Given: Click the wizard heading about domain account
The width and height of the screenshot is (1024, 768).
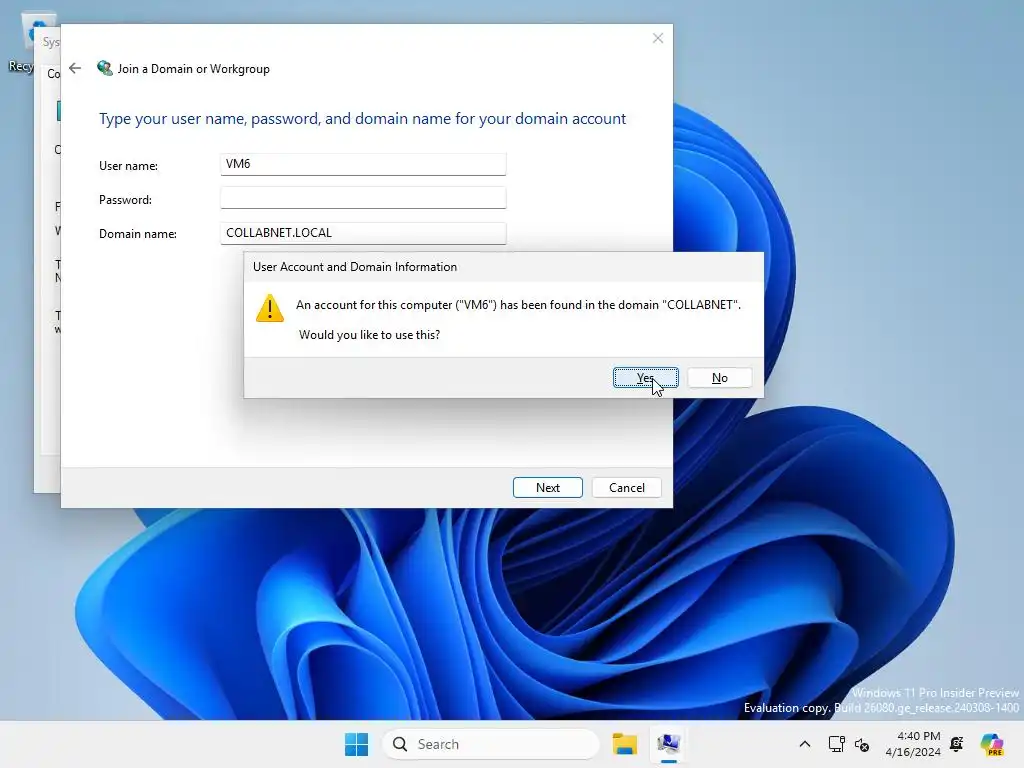Looking at the screenshot, I should pos(362,119).
